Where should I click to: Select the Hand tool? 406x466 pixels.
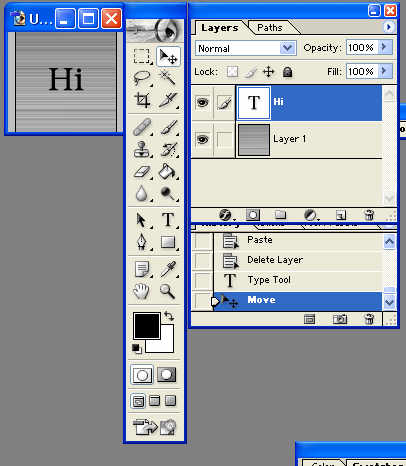tap(142, 291)
